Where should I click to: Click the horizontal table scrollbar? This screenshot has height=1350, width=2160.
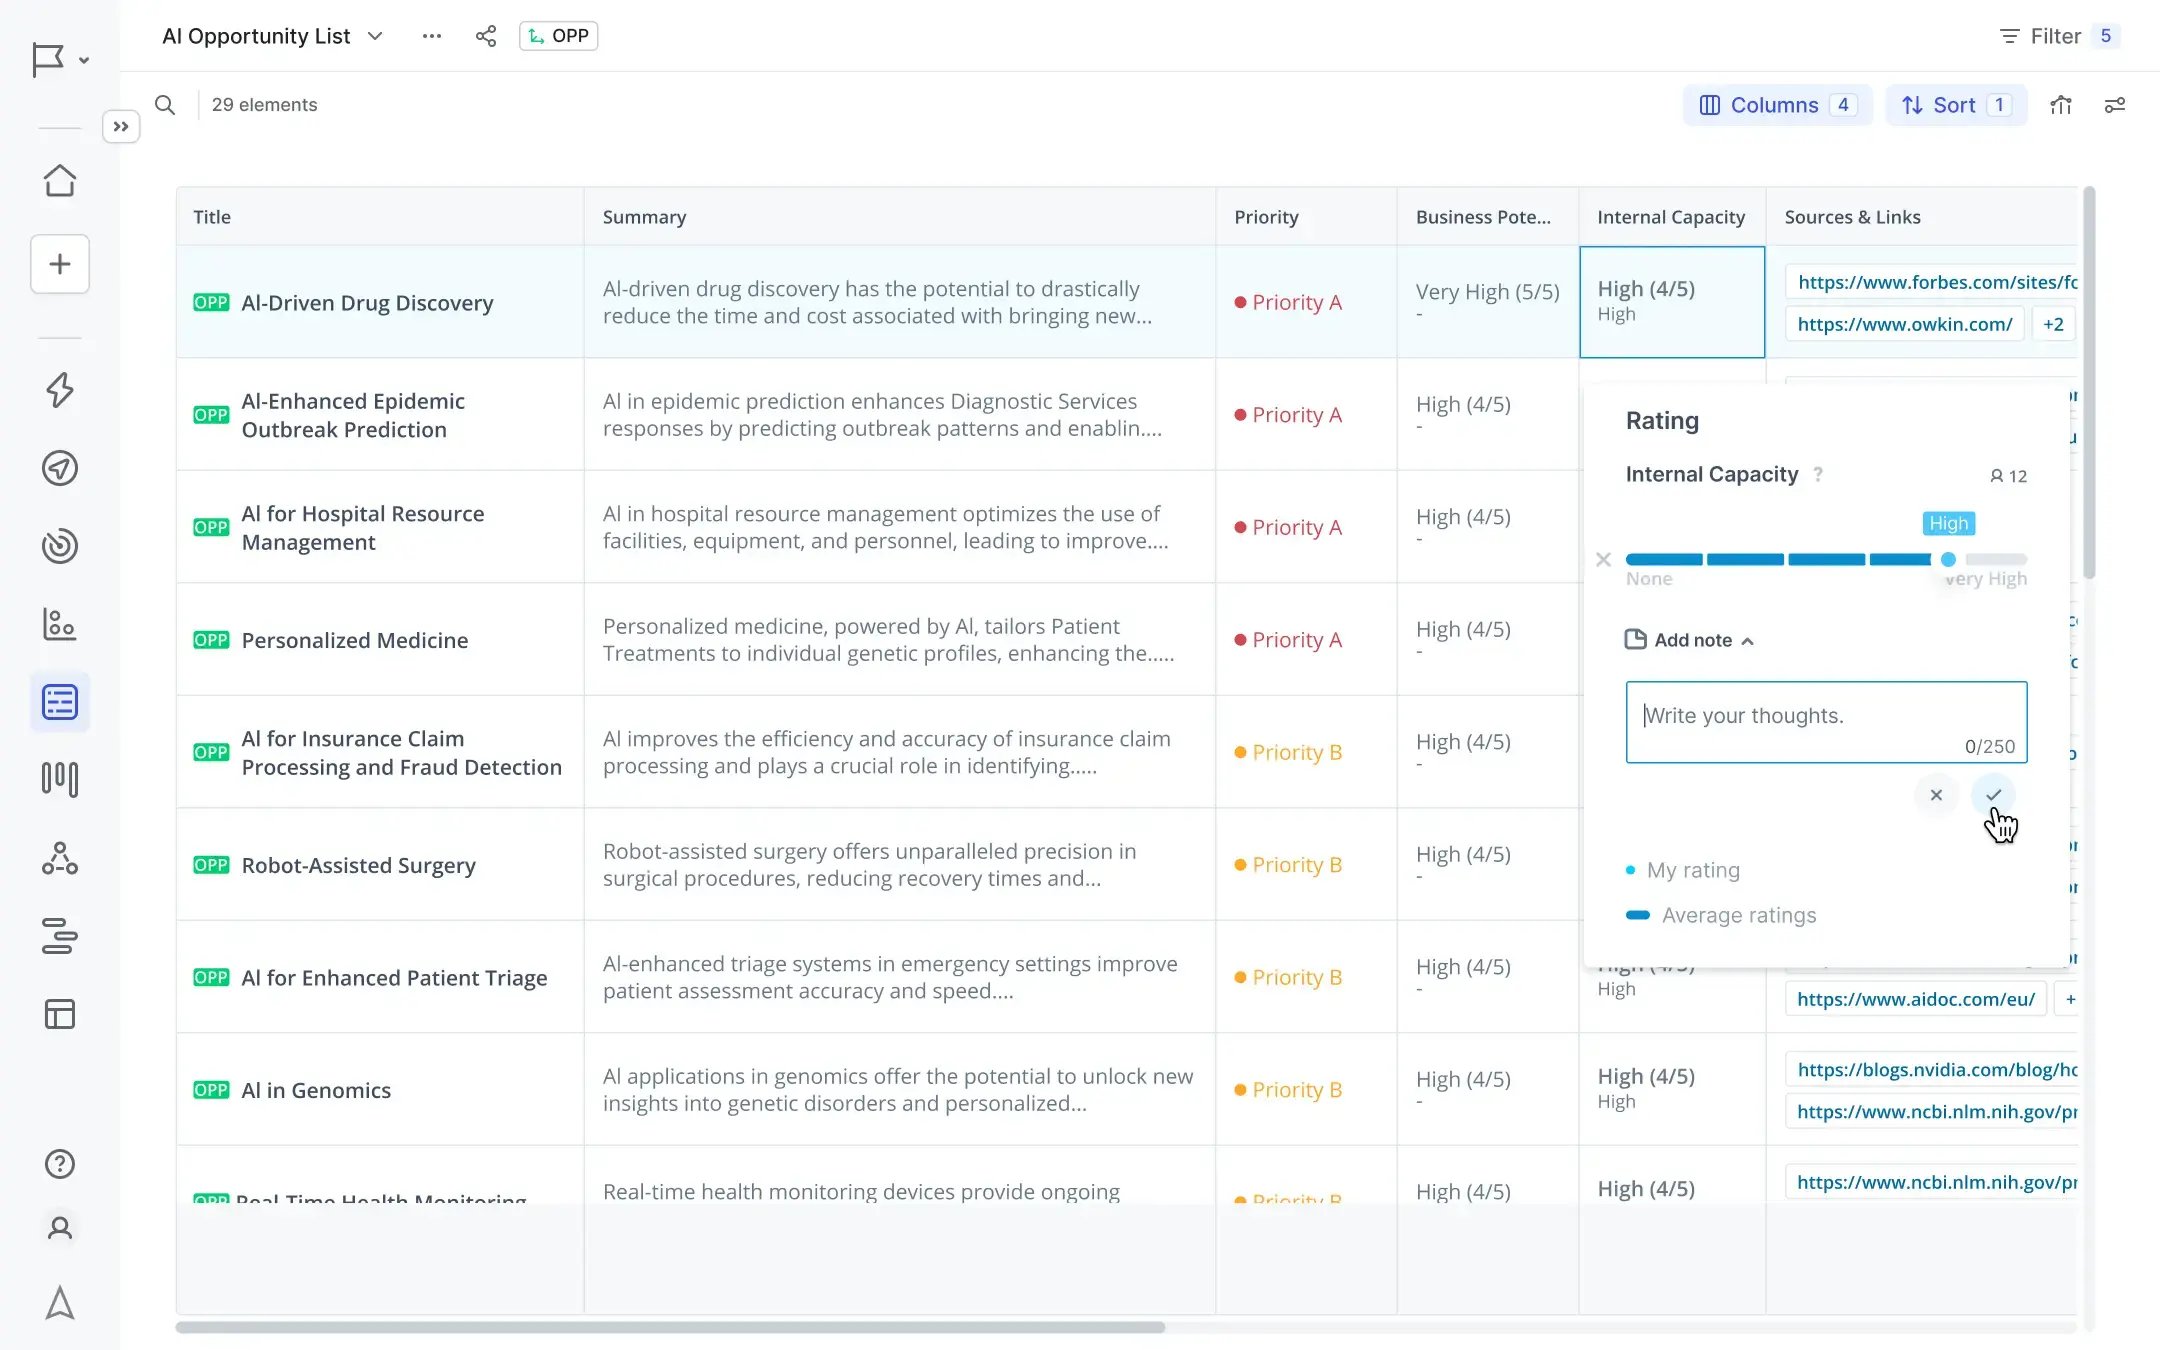(x=670, y=1327)
